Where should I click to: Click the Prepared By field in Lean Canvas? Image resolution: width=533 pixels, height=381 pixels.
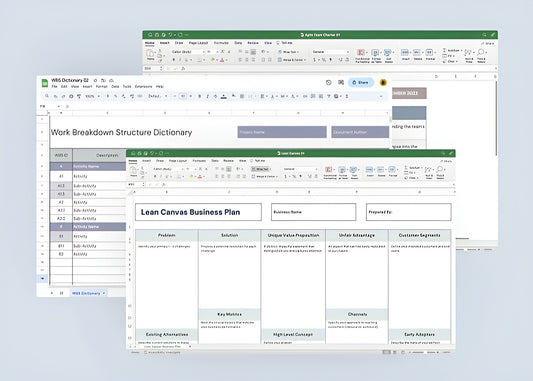409,212
